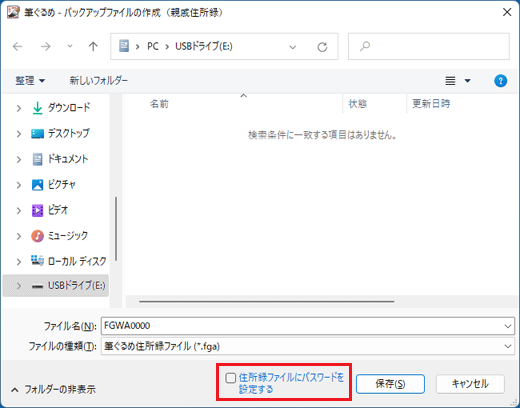The height and width of the screenshot is (408, 520).
Task: Select デスクトップ in the navigation pane
Action: [x=69, y=133]
